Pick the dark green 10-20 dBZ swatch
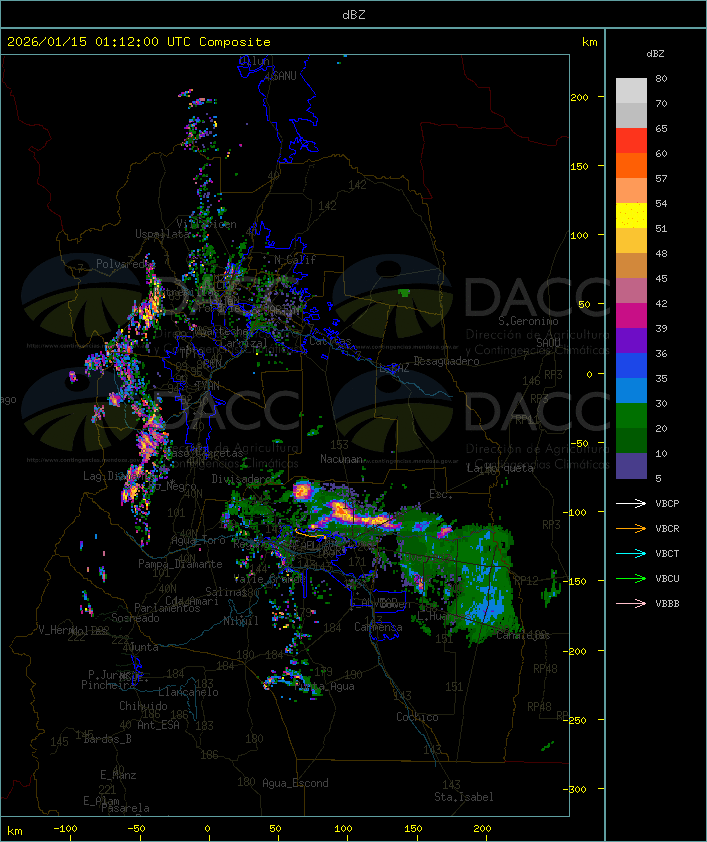Viewport: 707px width, 842px height. 631,440
